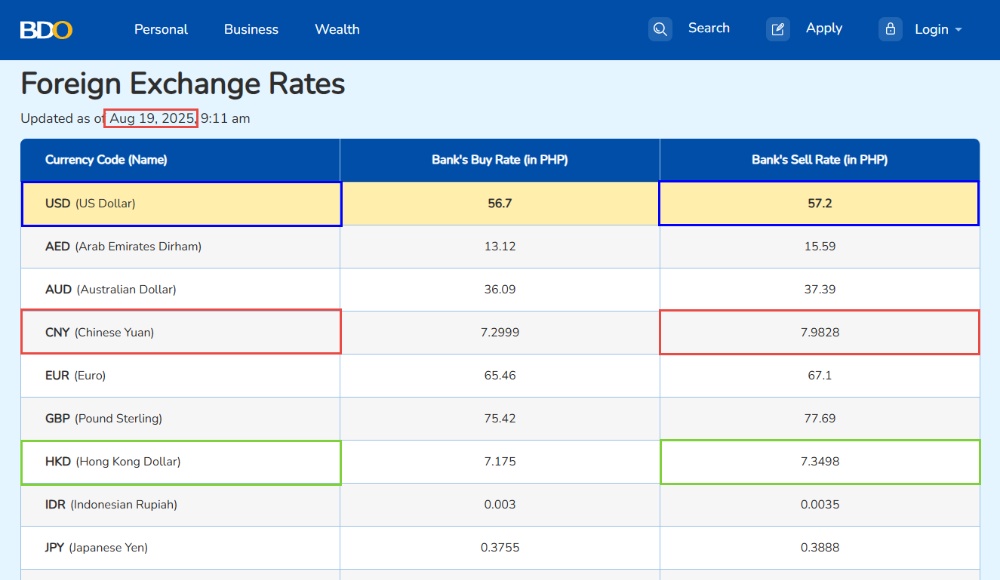
Task: Click the HKD sell rate 7.3498
Action: click(x=820, y=462)
